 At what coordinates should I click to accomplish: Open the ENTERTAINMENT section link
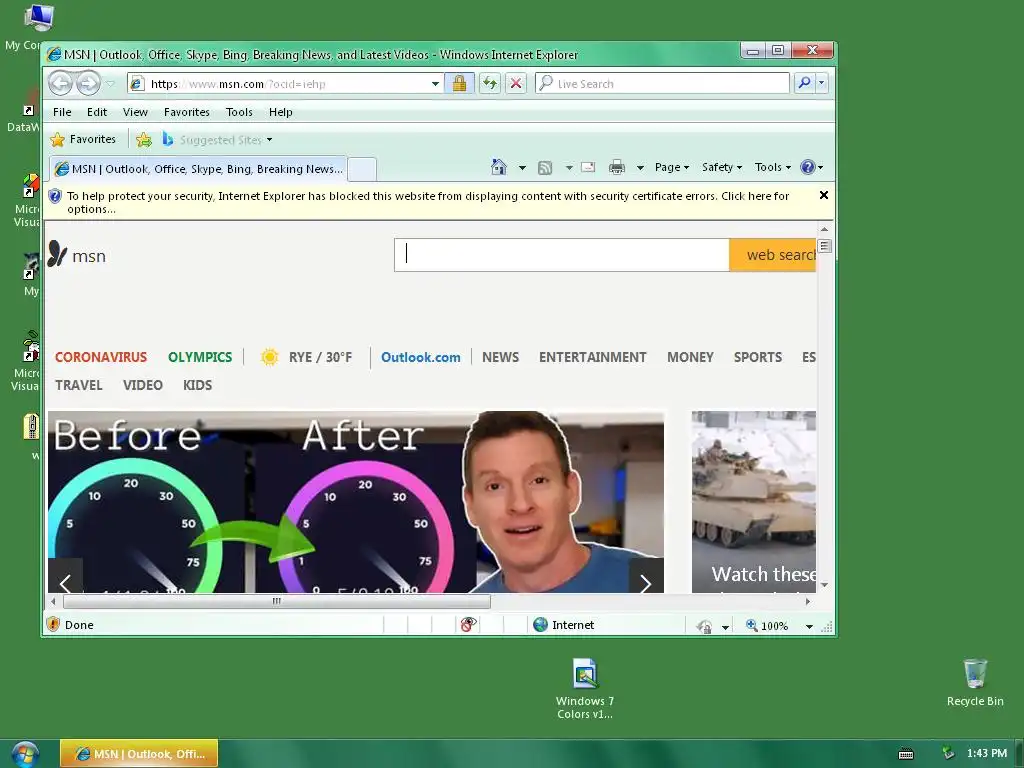[x=592, y=357]
